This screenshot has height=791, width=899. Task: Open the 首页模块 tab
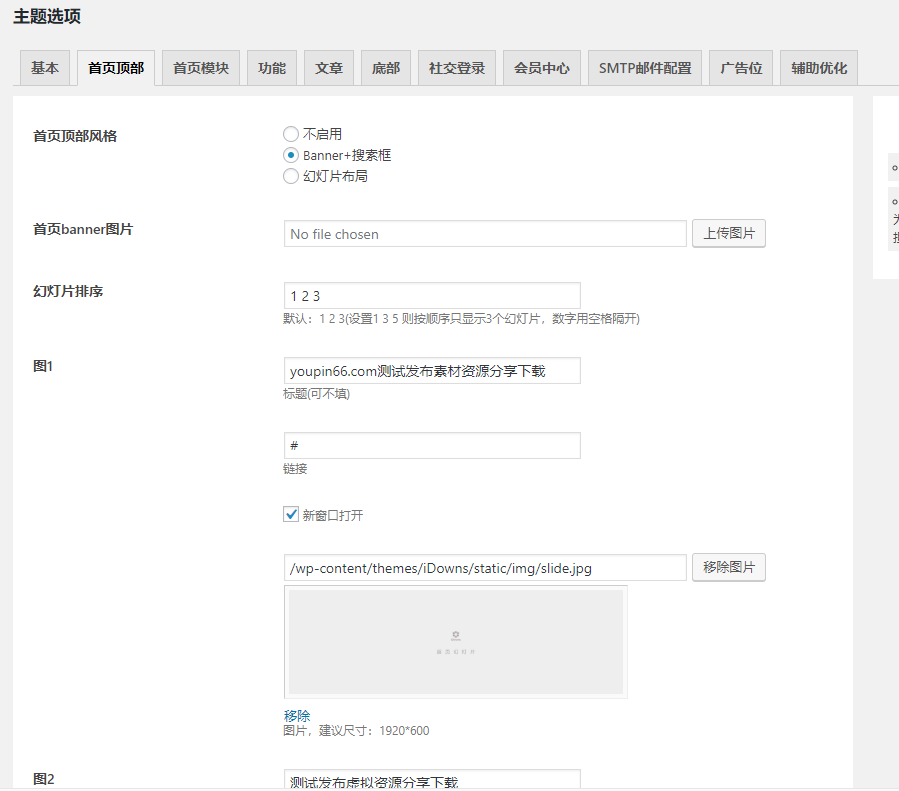[199, 67]
